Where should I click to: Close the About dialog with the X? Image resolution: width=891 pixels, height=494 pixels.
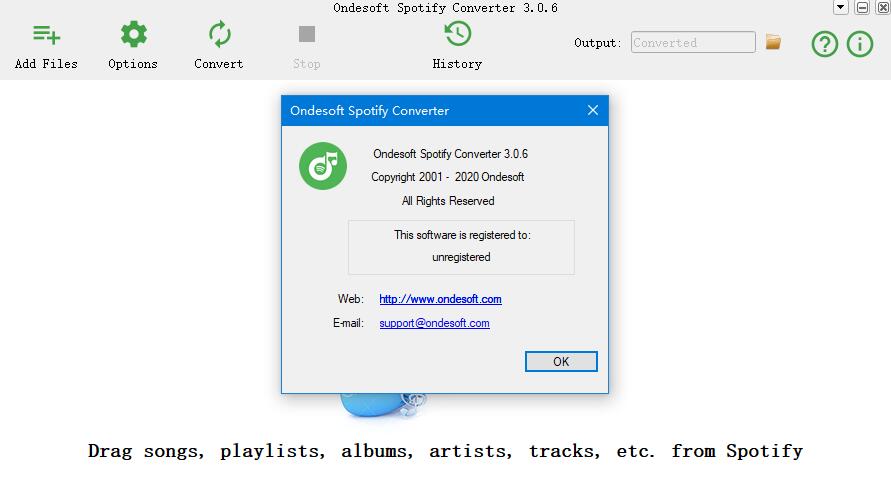[x=593, y=110]
